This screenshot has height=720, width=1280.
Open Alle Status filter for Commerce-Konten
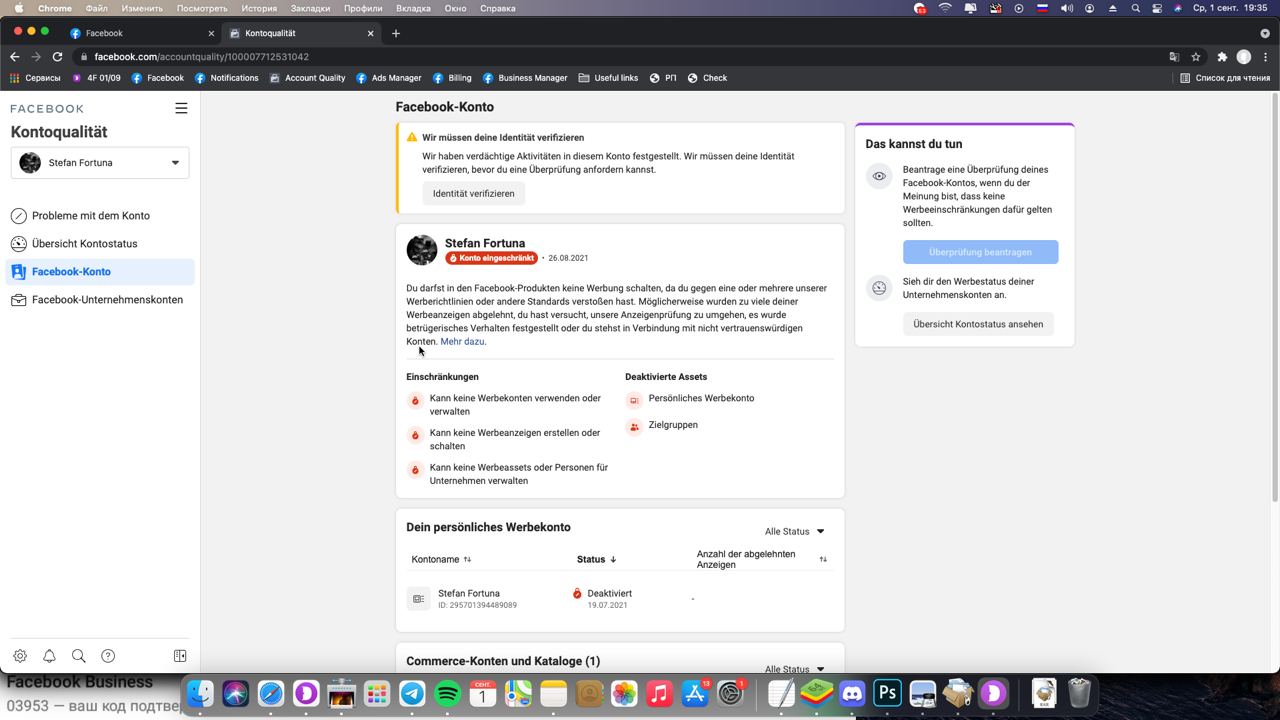pos(795,669)
